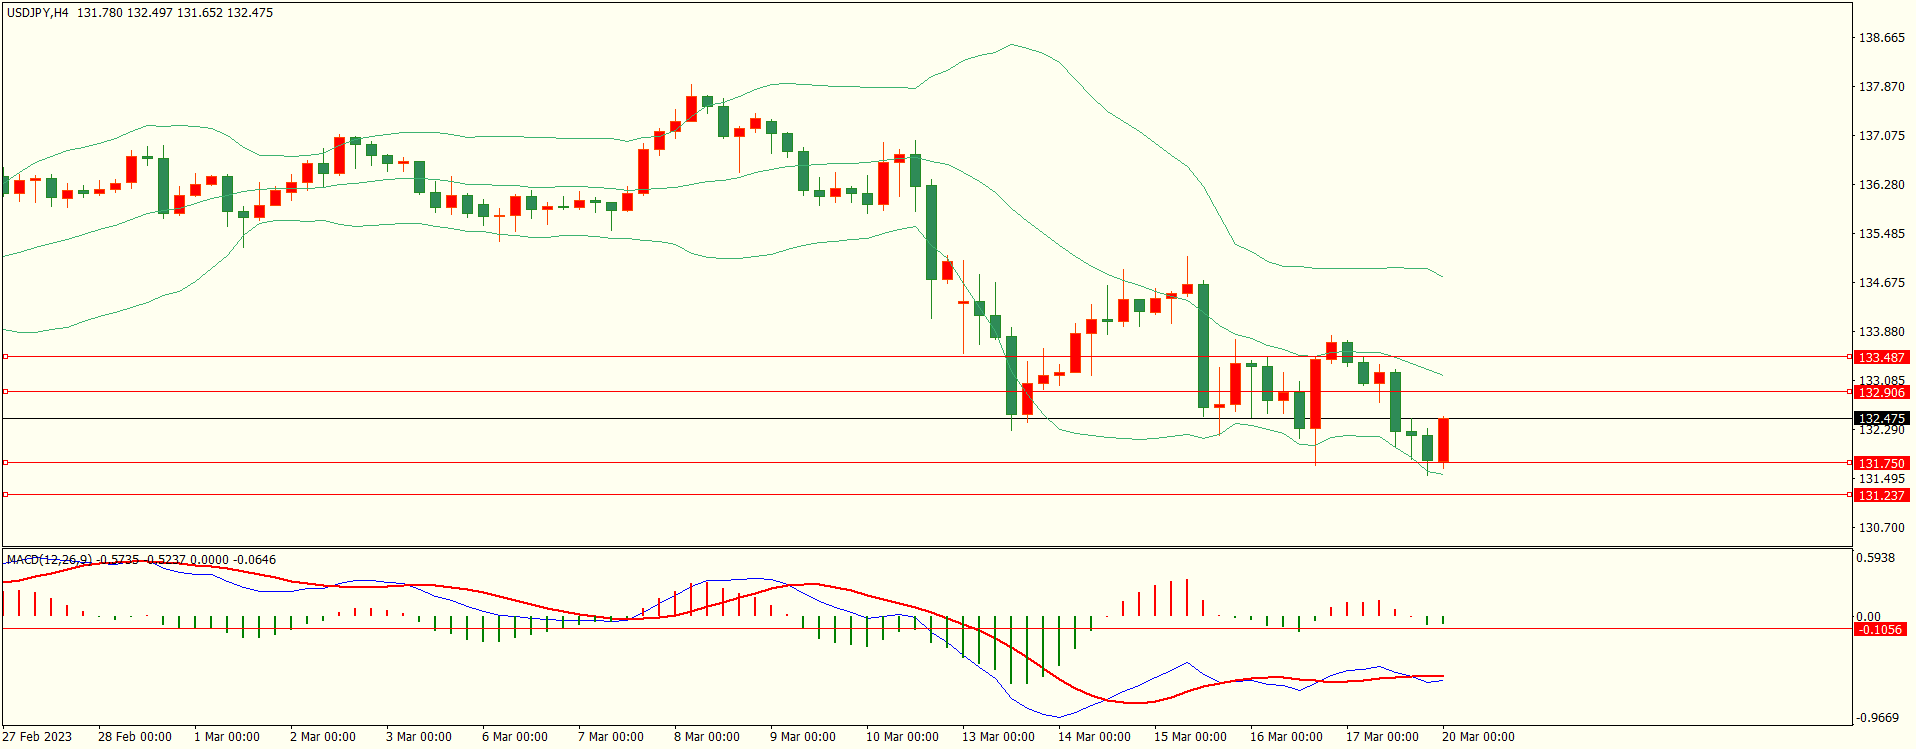This screenshot has width=1916, height=749.
Task: Click the 27 Feb 2023 date label
Action: pyautogui.click(x=37, y=737)
